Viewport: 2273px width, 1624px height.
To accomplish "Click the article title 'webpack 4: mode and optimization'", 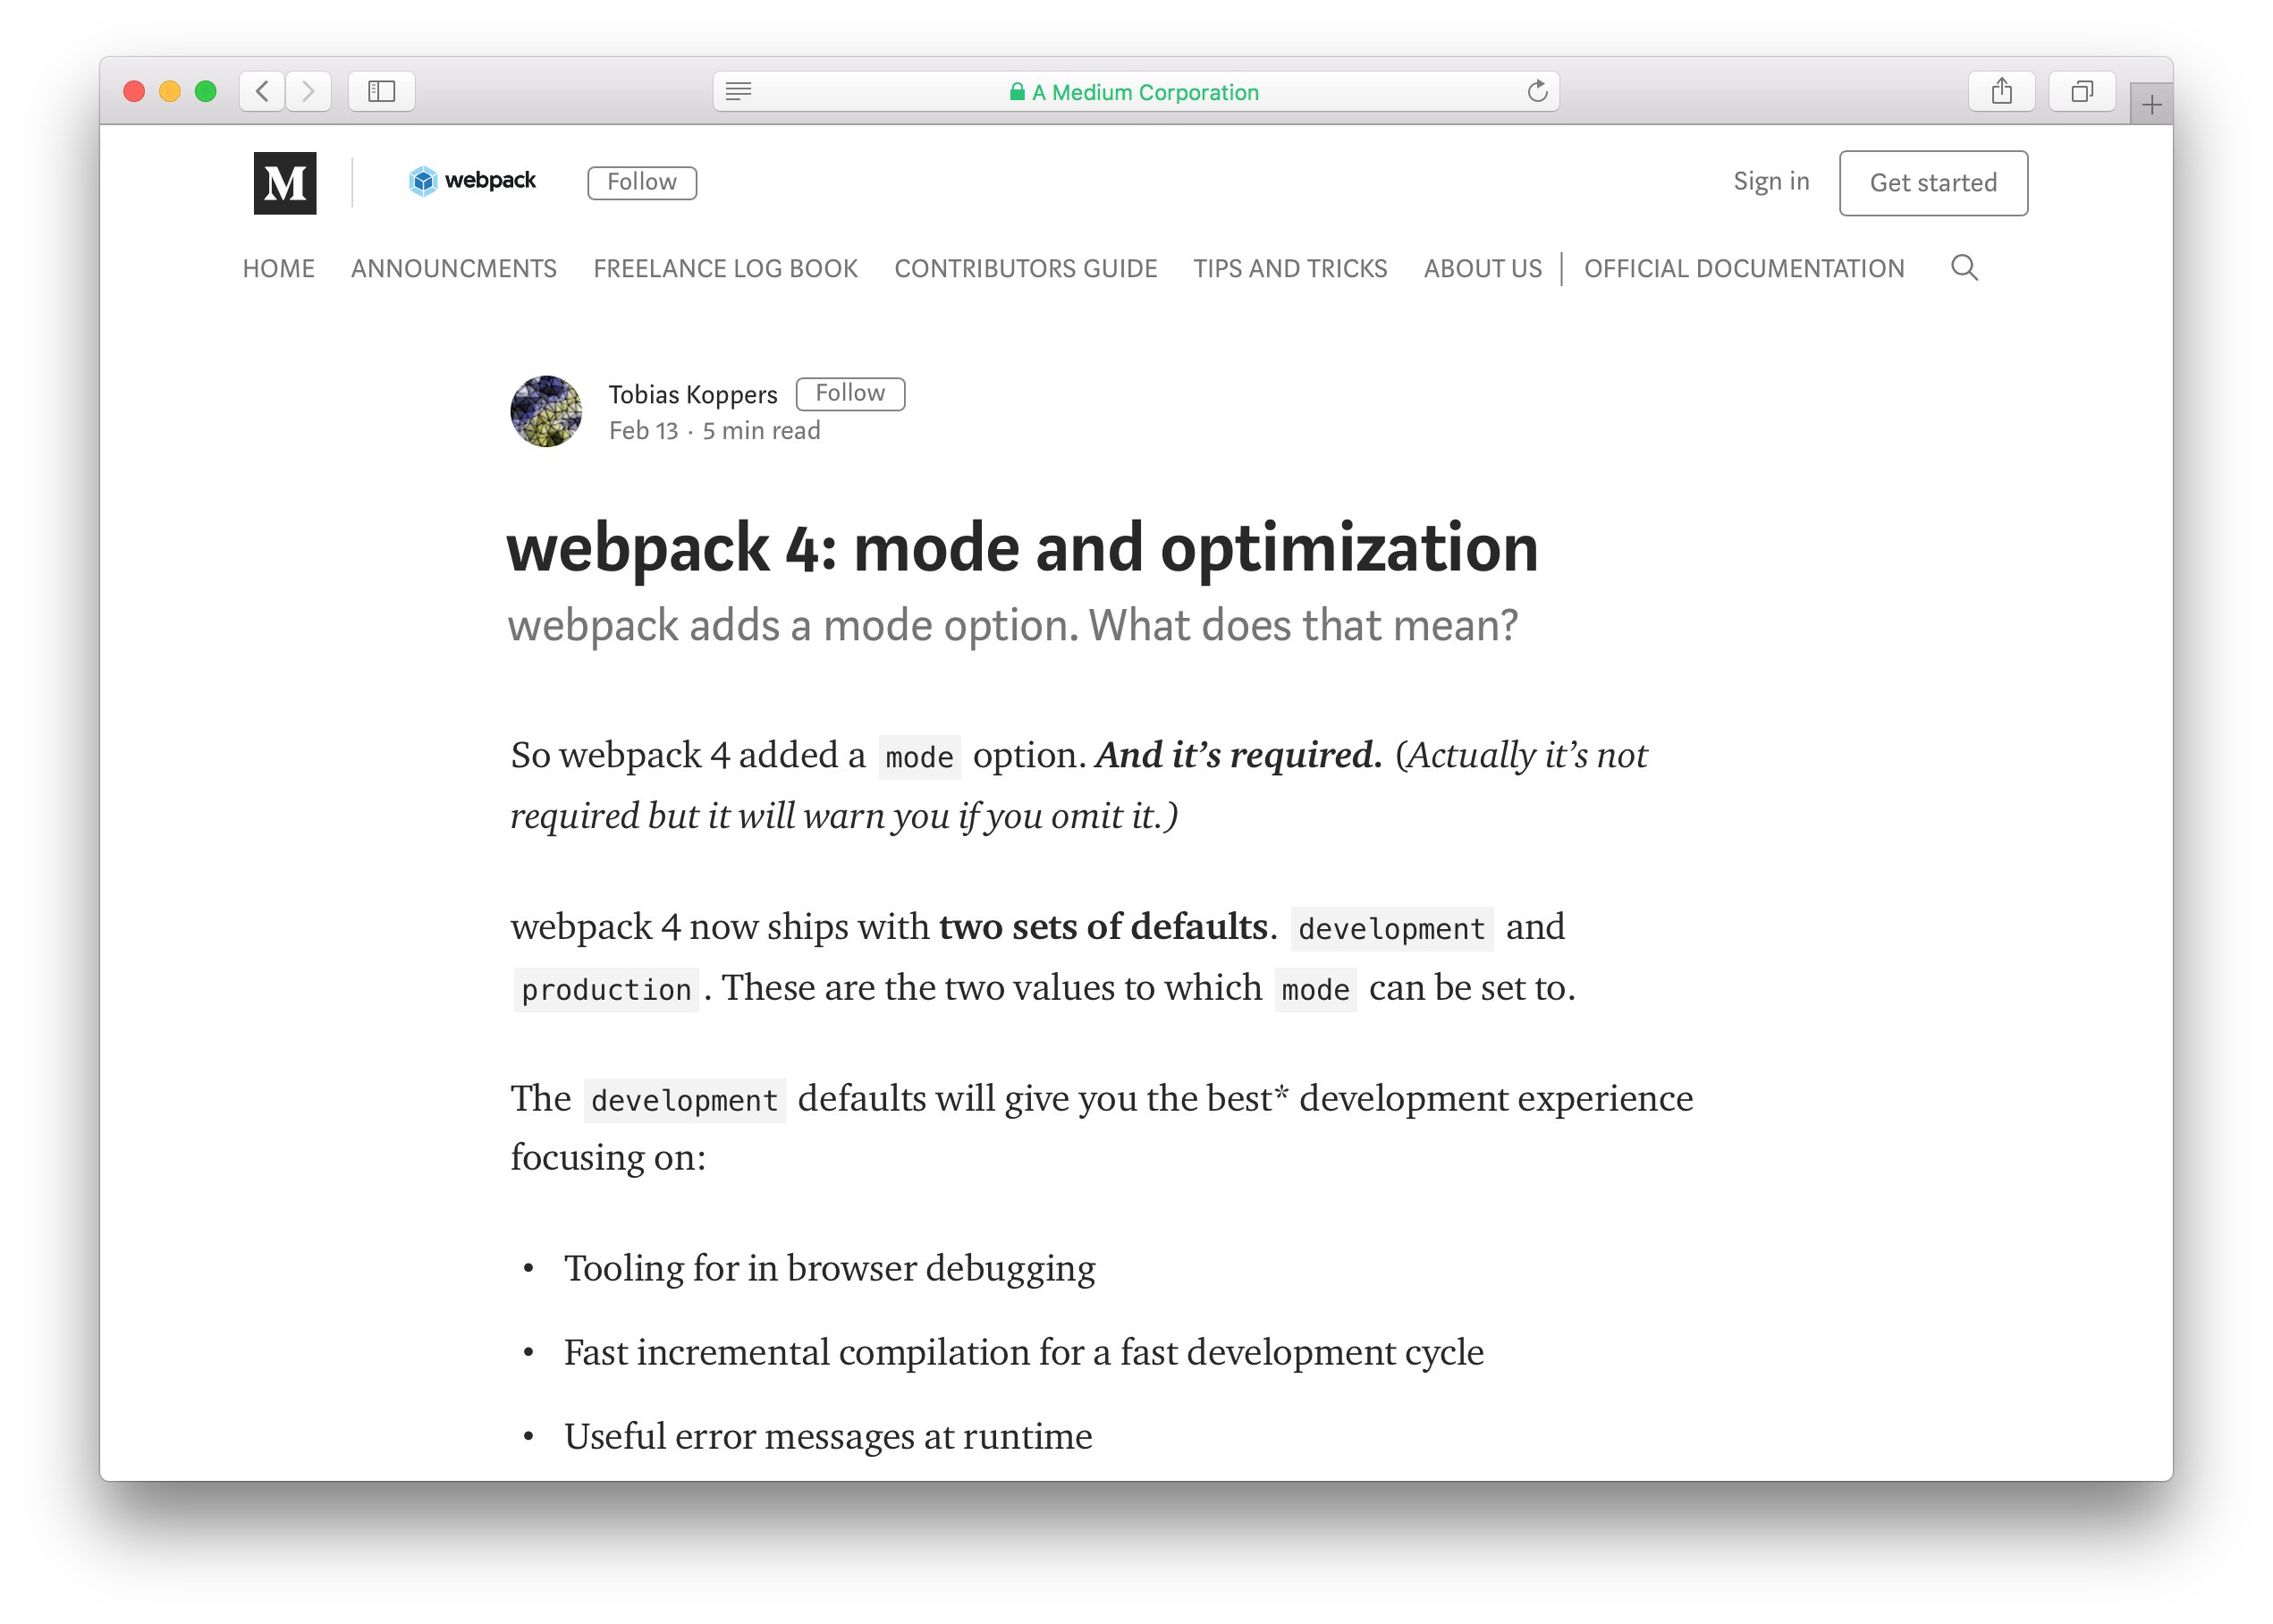I will click(x=1022, y=548).
